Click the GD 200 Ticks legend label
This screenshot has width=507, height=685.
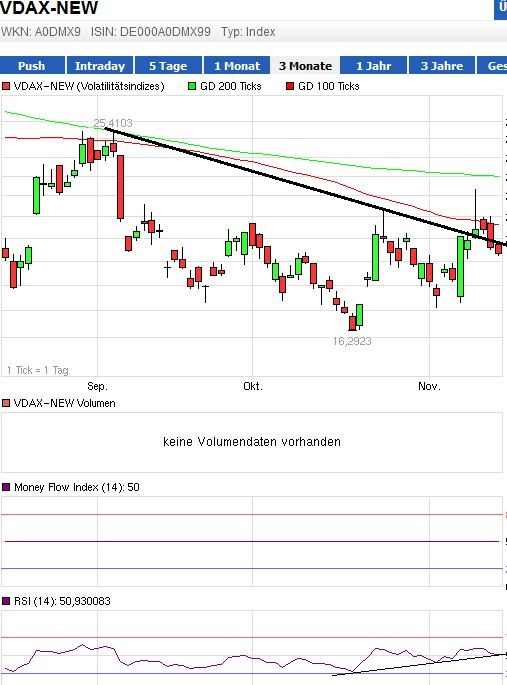[231, 86]
